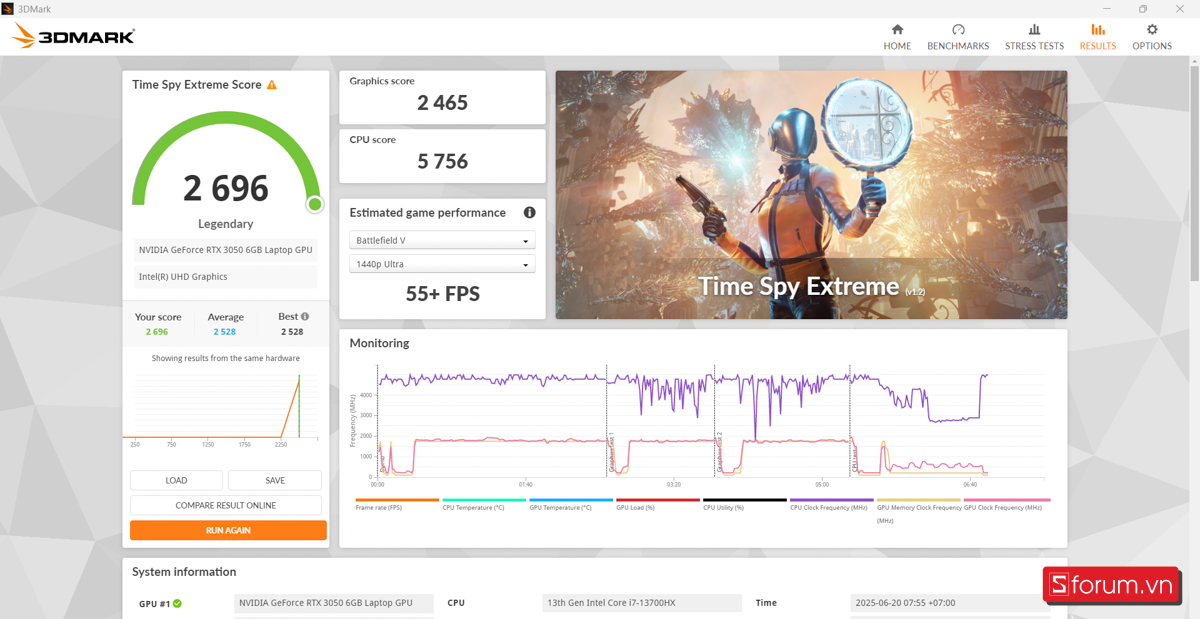The image size is (1200, 619).
Task: Start the benchmark with RUN AGAIN
Action: coord(228,530)
